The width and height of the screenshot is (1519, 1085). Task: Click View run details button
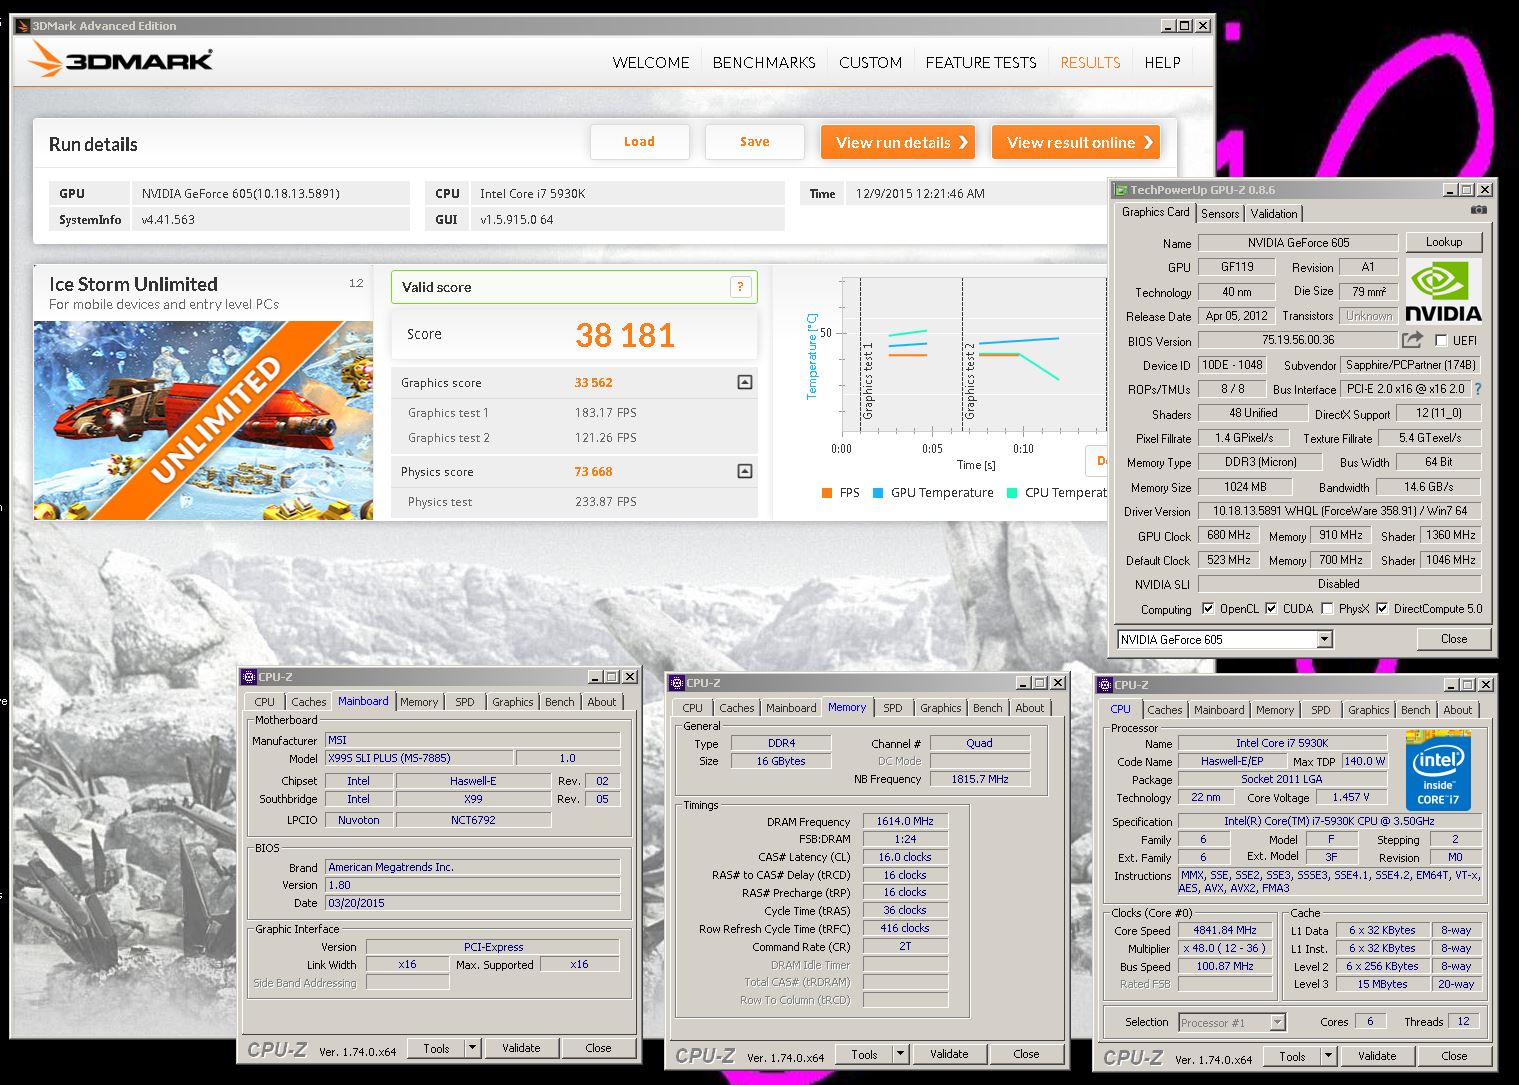[x=898, y=142]
